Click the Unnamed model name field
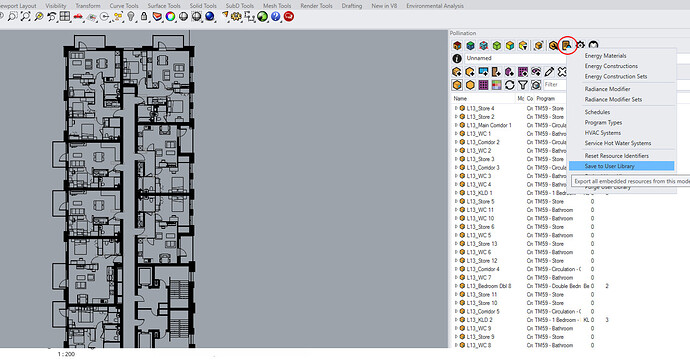Image resolution: width=690 pixels, height=363 pixels. click(516, 59)
